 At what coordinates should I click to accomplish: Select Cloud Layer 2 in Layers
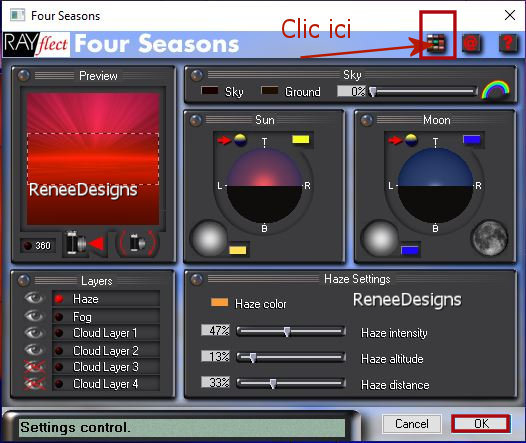106,350
